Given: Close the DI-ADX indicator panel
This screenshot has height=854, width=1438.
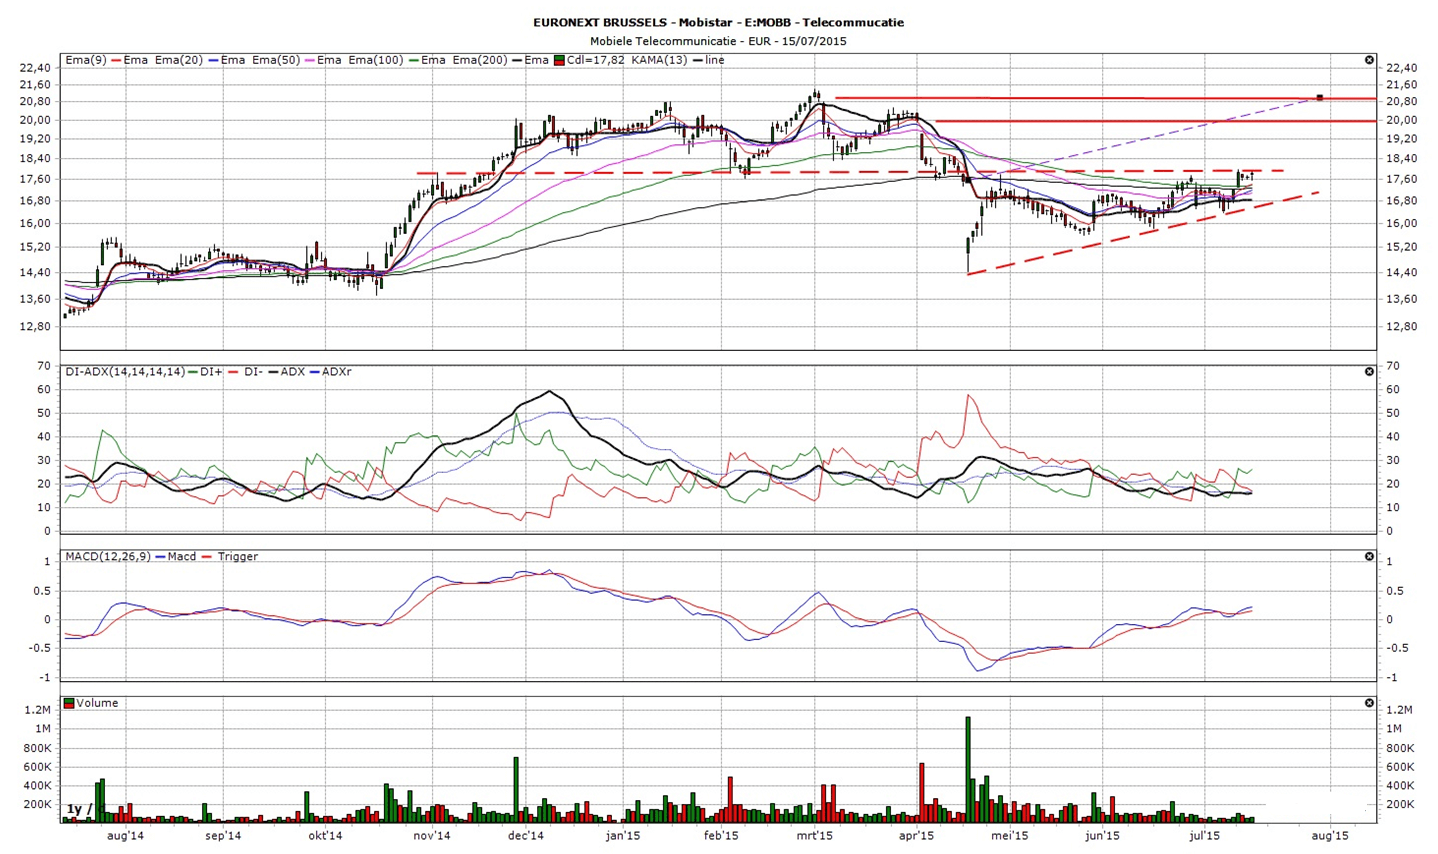Looking at the screenshot, I should (x=1369, y=372).
